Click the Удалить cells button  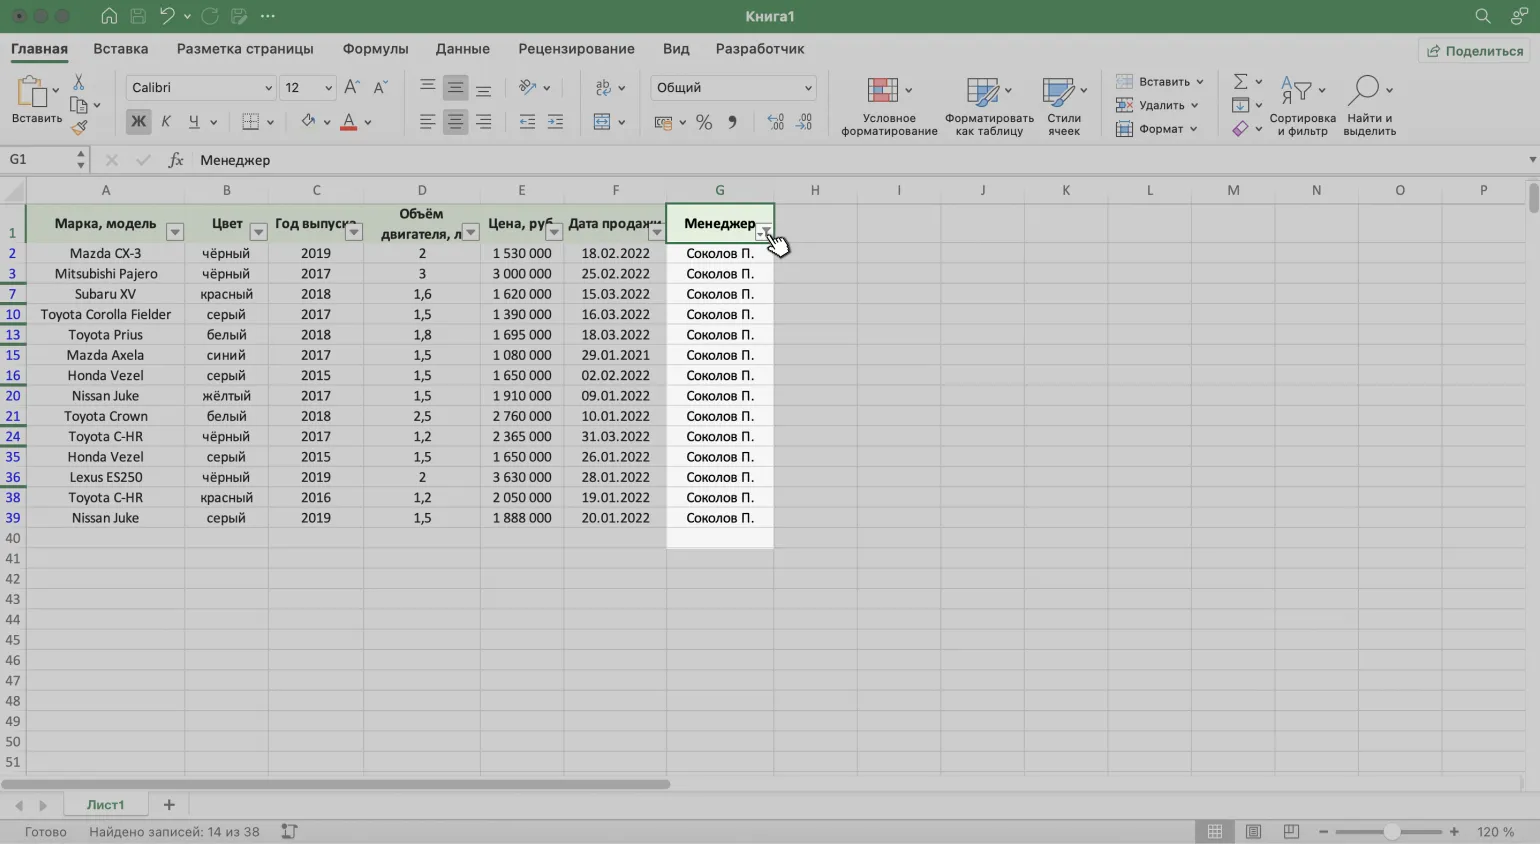pyautogui.click(x=1156, y=105)
